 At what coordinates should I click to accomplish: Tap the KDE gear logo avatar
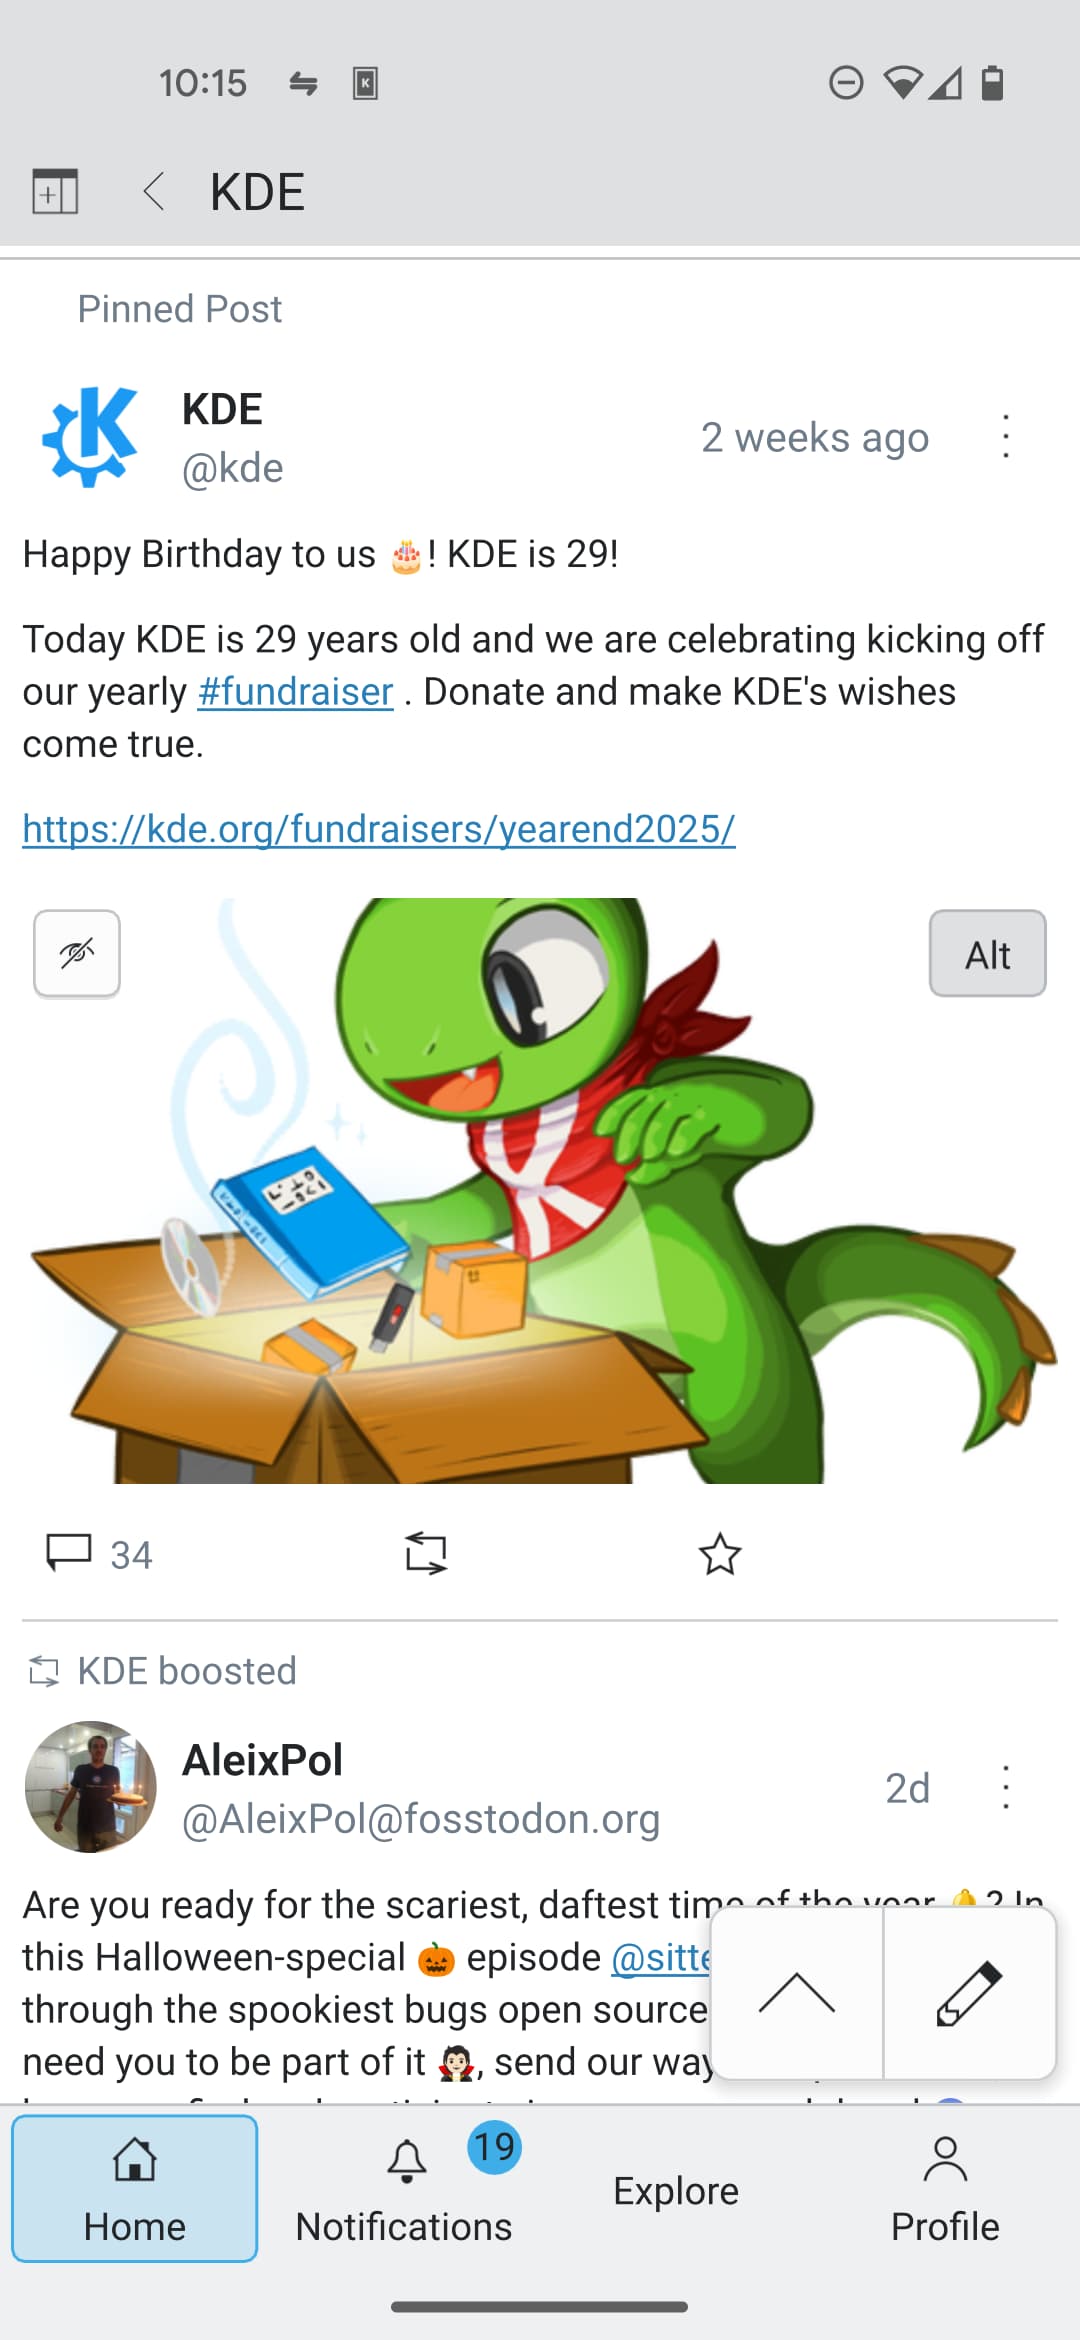coord(90,436)
